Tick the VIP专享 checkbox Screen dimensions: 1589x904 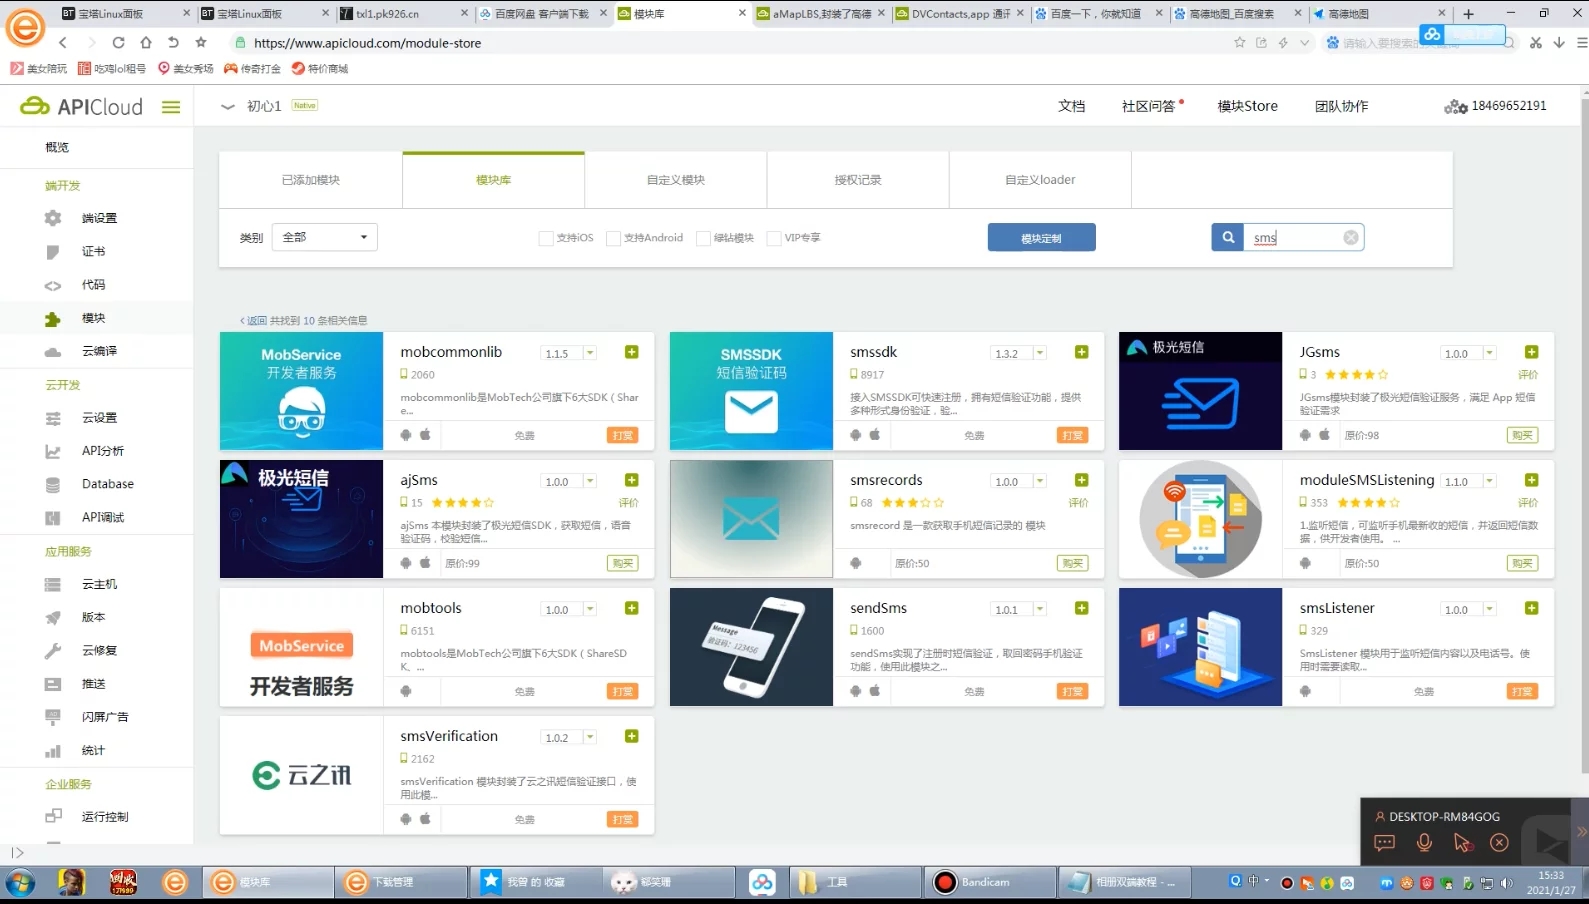click(x=774, y=238)
